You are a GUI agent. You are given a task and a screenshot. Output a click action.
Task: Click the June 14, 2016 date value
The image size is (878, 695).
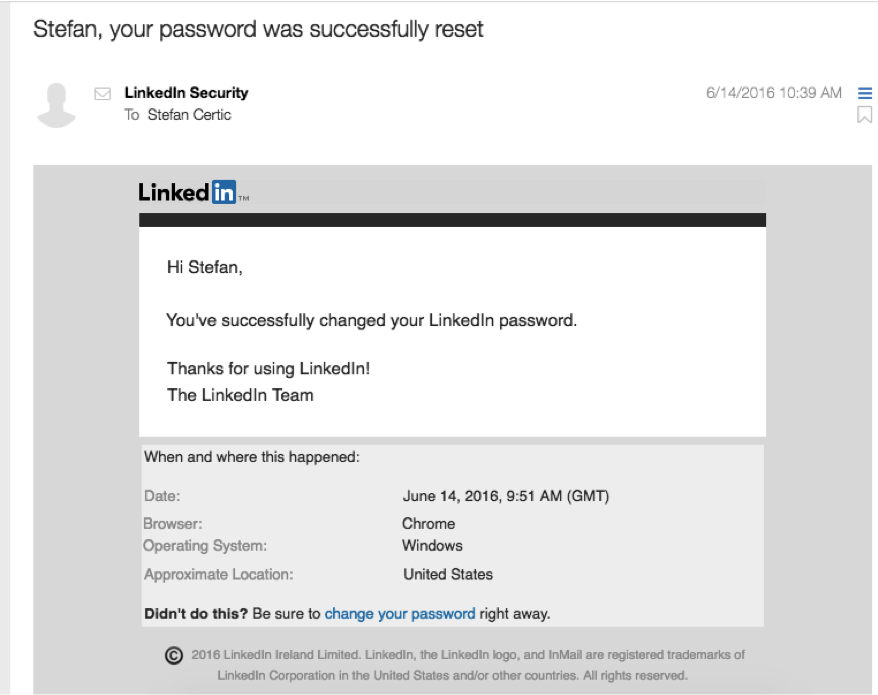click(x=506, y=496)
